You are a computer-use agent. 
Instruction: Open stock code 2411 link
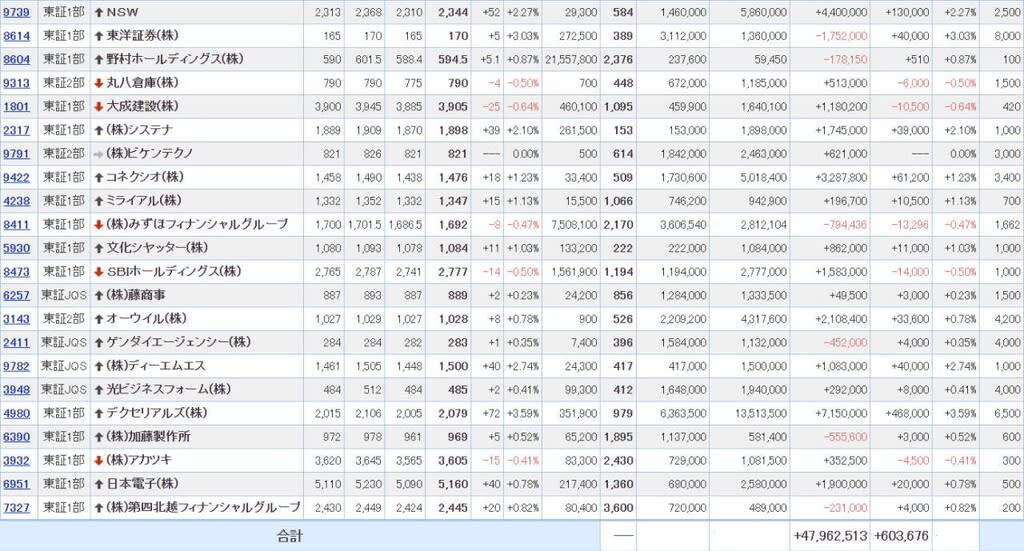(16, 342)
